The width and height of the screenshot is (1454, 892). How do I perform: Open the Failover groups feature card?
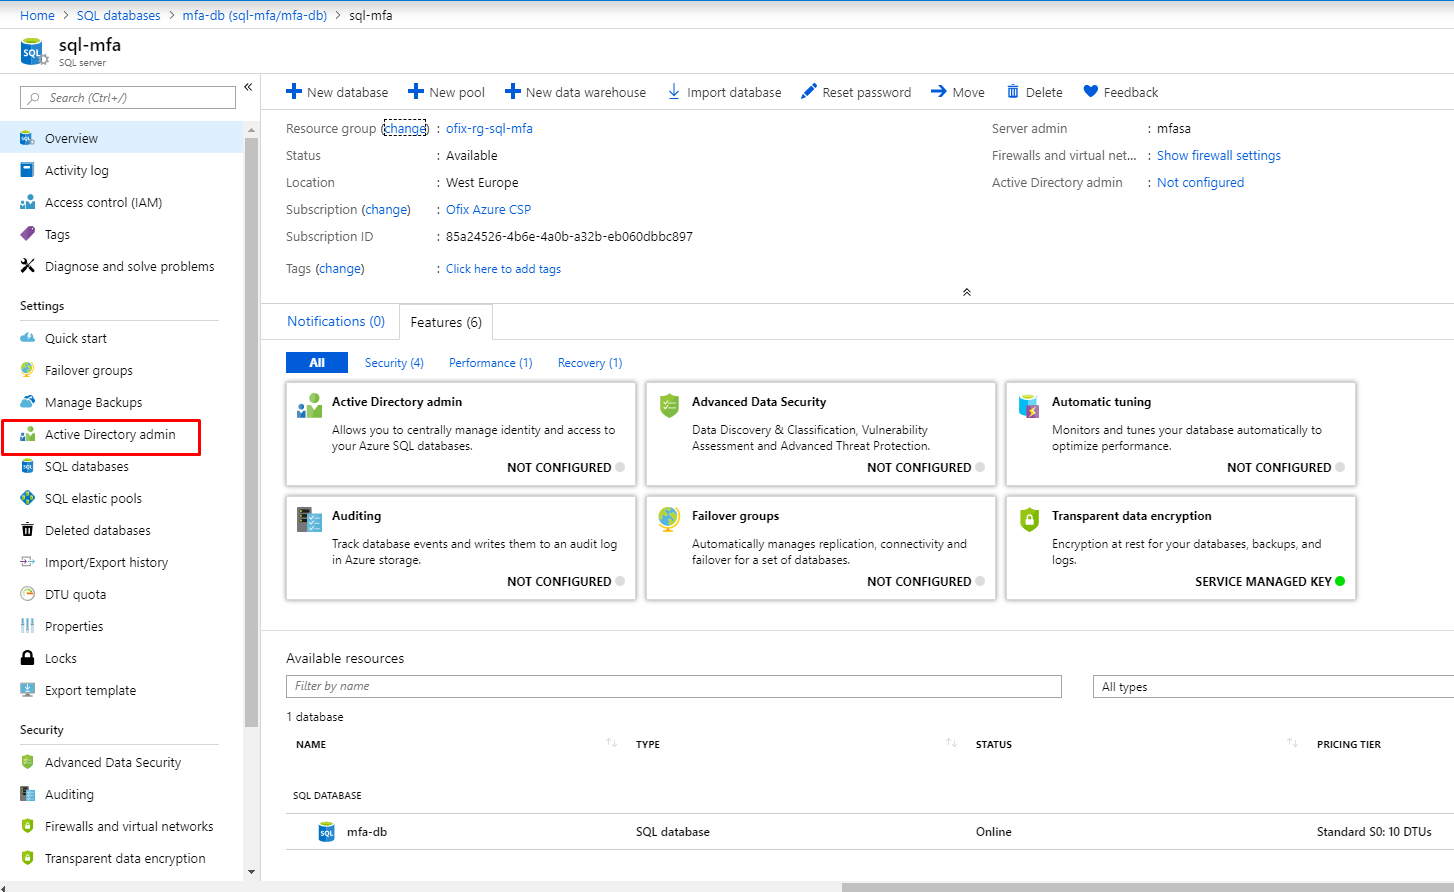click(821, 548)
